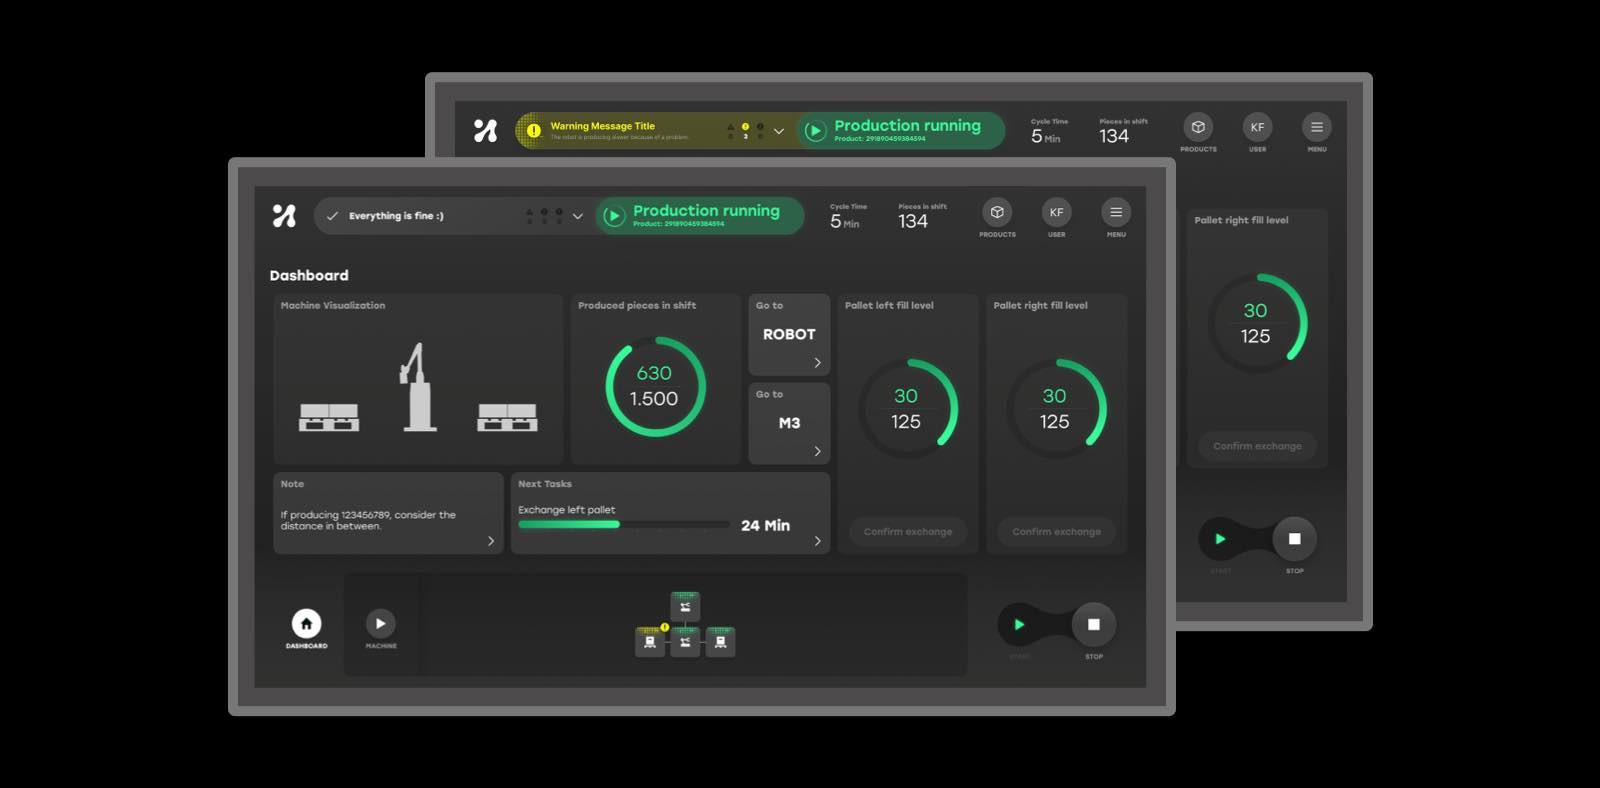Open Go to M3 card
Screen dimensions: 1600x788
[789, 424]
